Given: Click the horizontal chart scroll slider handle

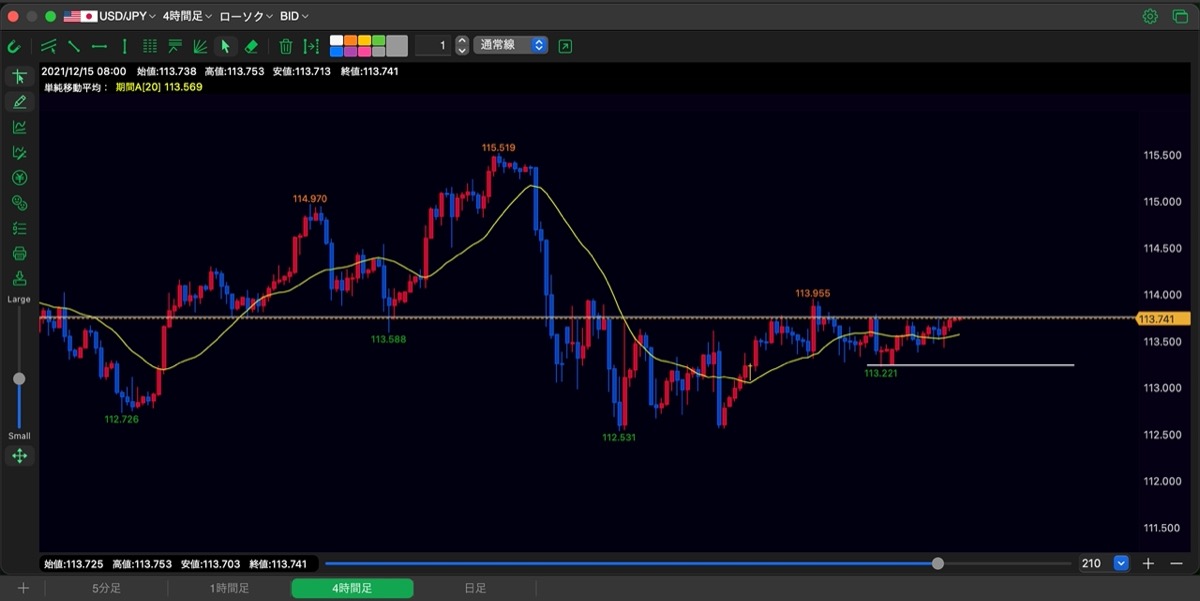Looking at the screenshot, I should coord(937,563).
